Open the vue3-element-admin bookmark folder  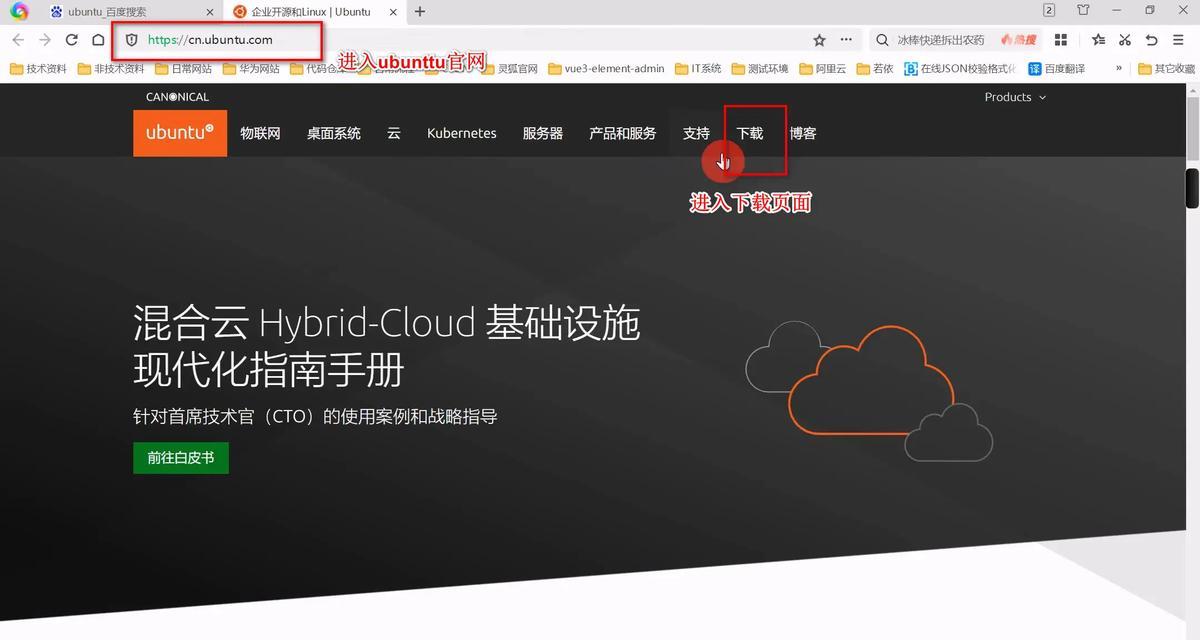[606, 69]
